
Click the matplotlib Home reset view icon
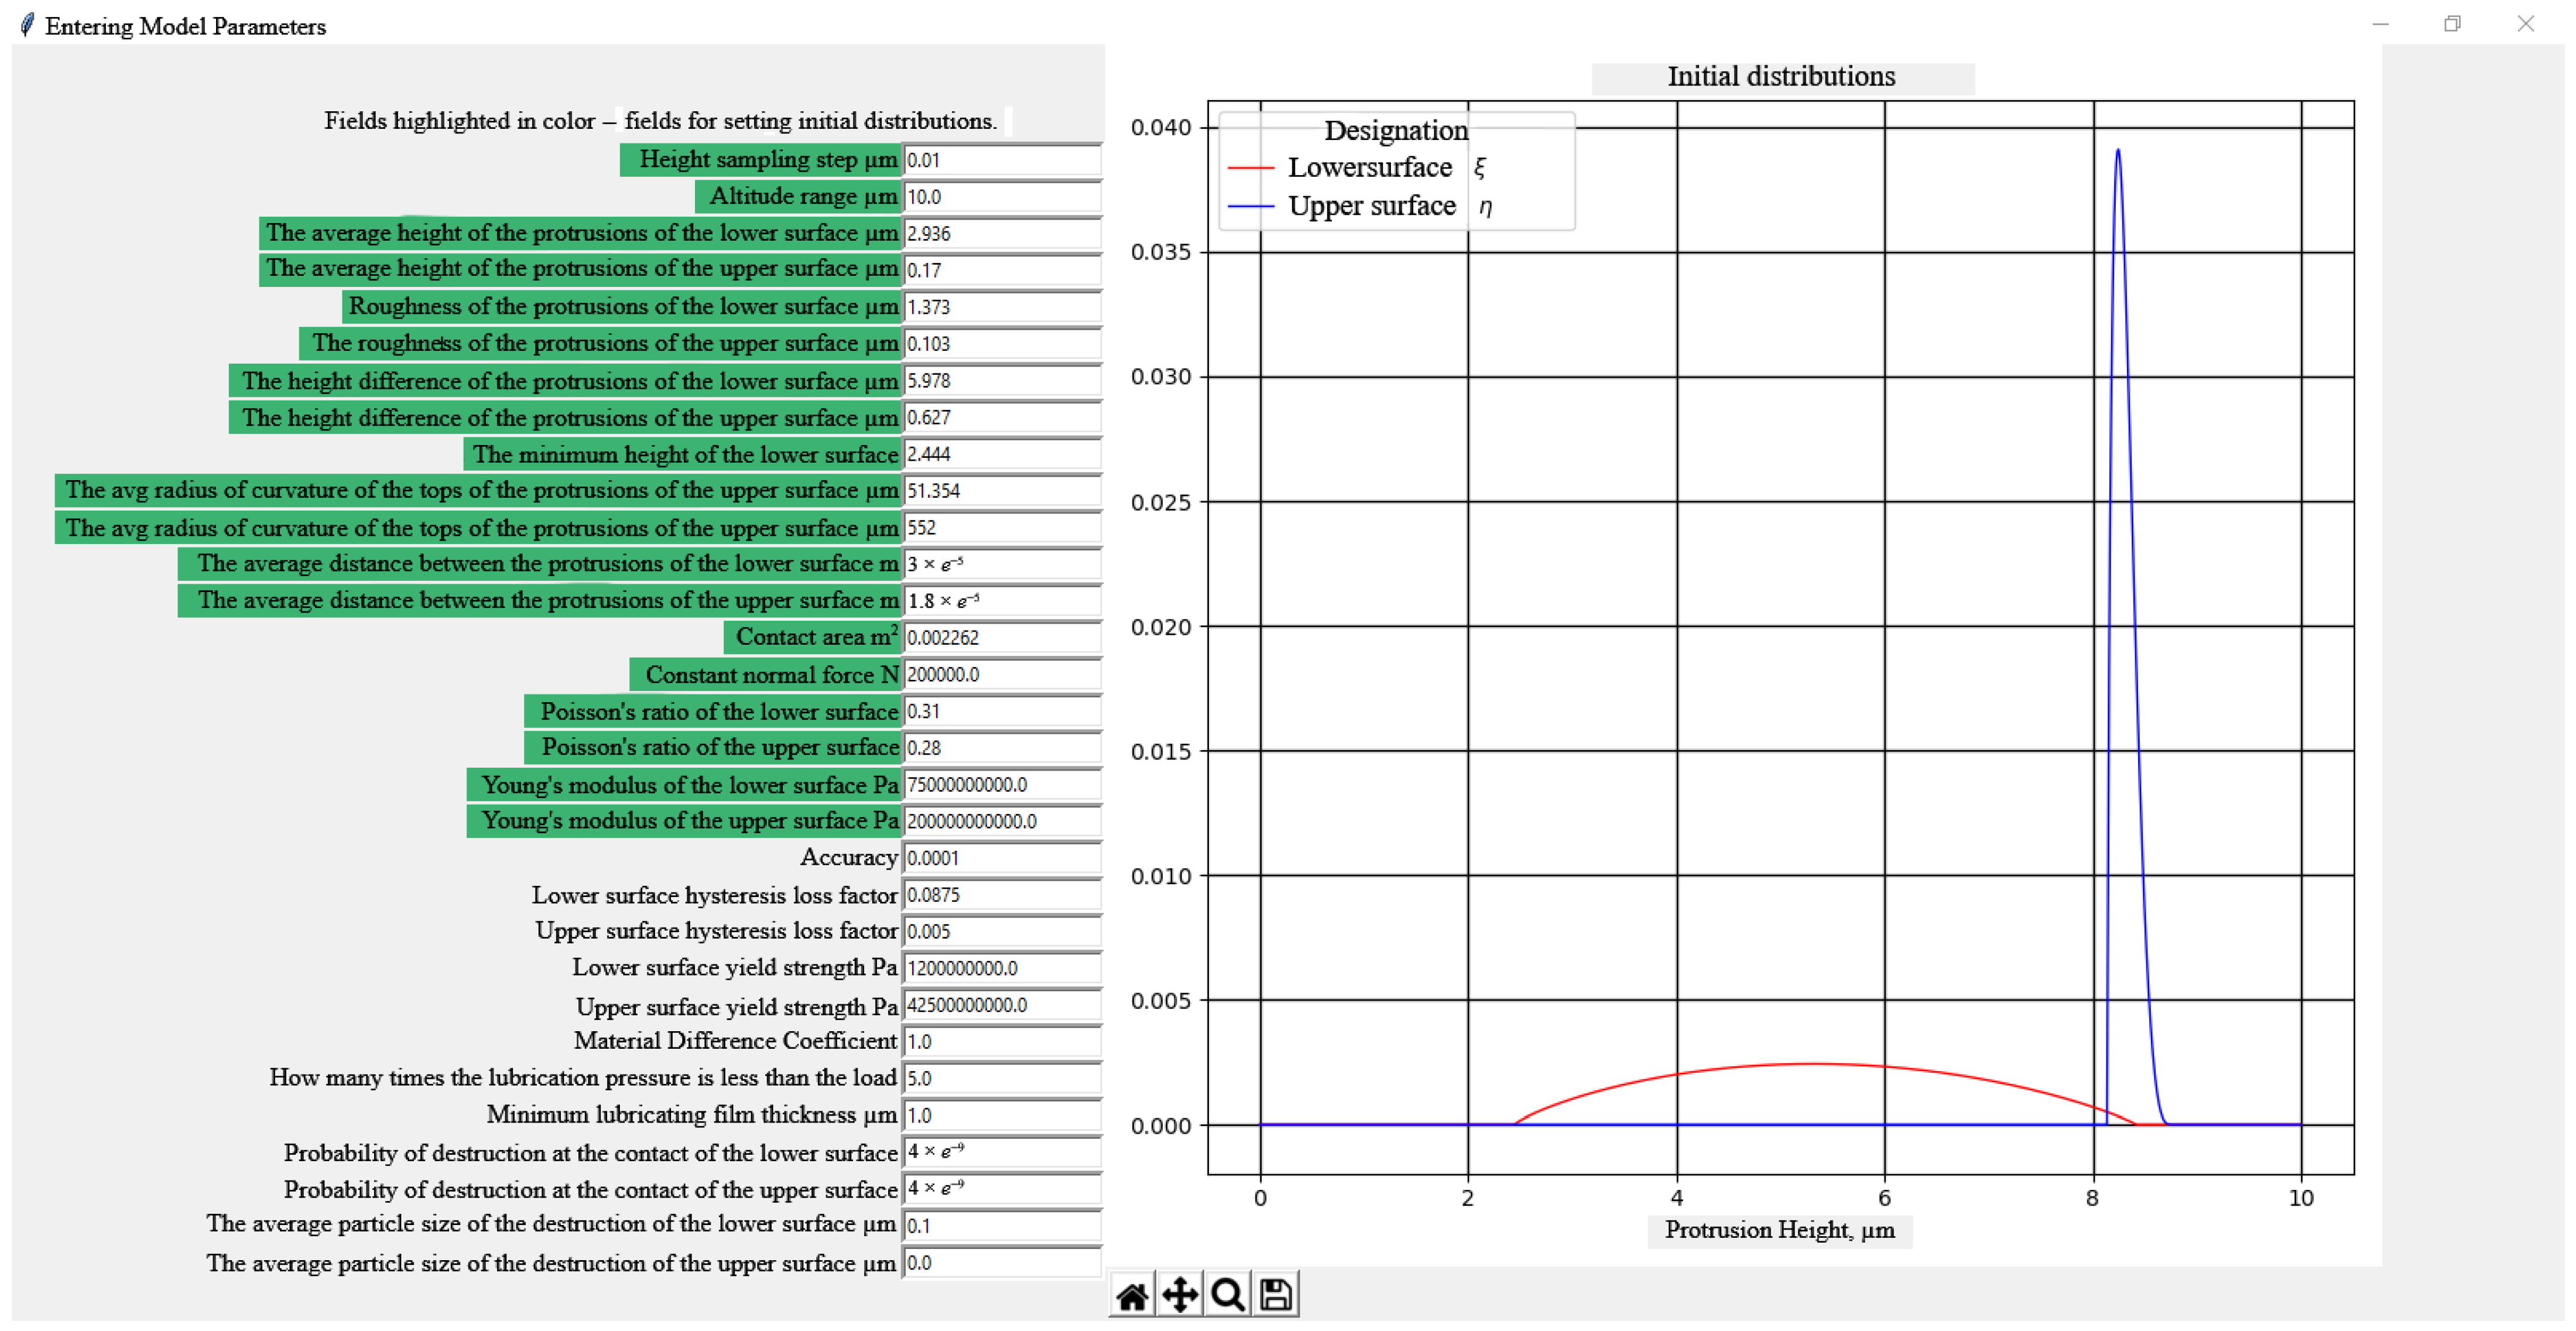tap(1132, 1296)
